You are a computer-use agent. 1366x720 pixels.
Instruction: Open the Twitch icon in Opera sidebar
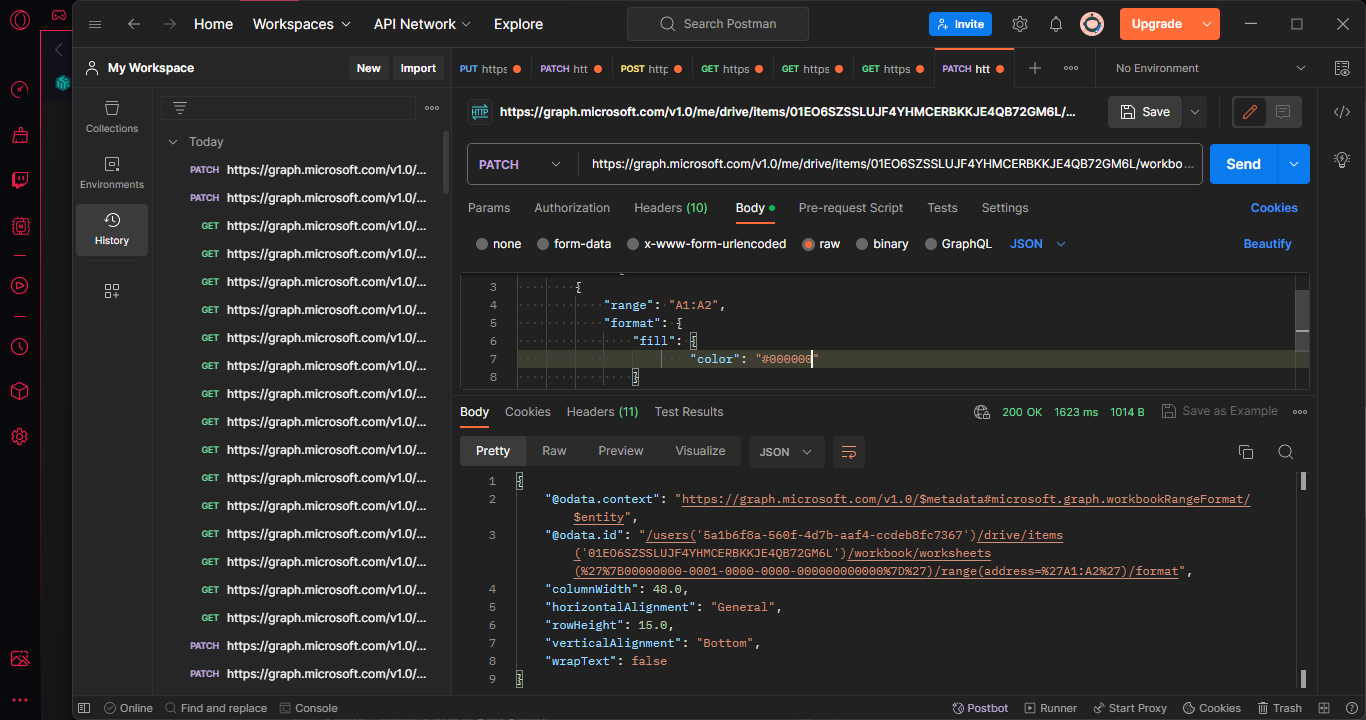20,181
